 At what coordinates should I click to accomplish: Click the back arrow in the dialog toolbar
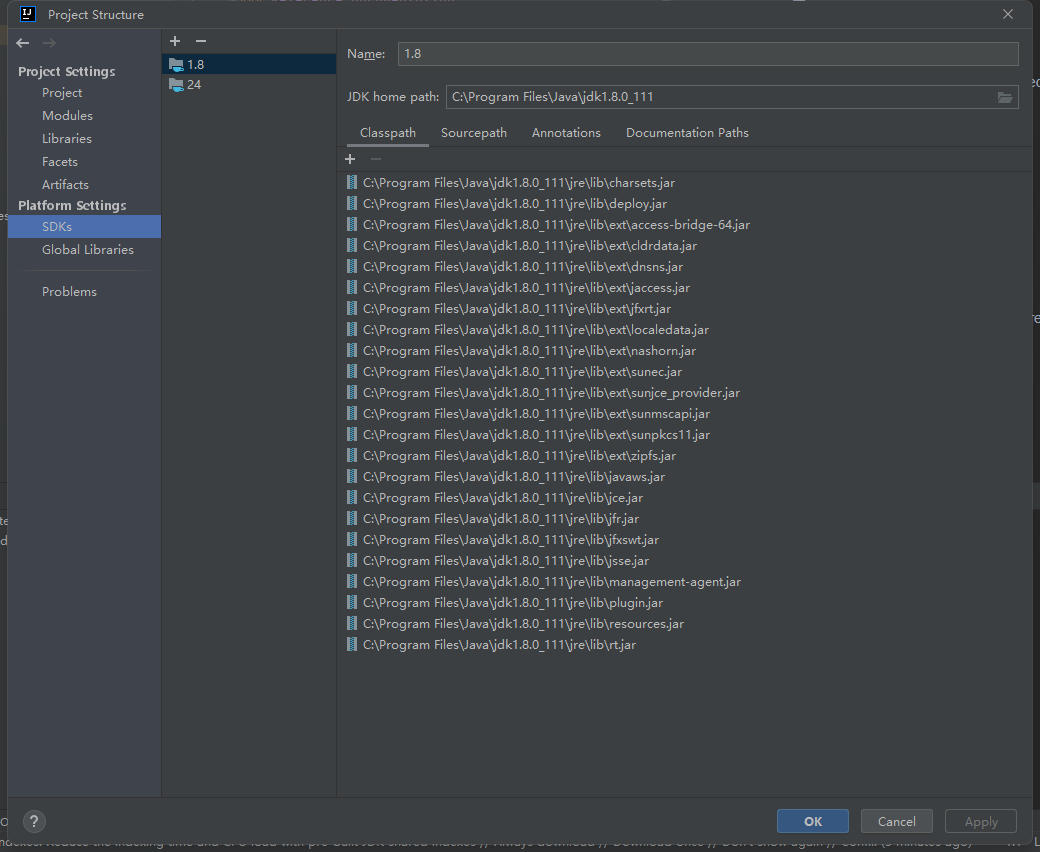(x=21, y=43)
